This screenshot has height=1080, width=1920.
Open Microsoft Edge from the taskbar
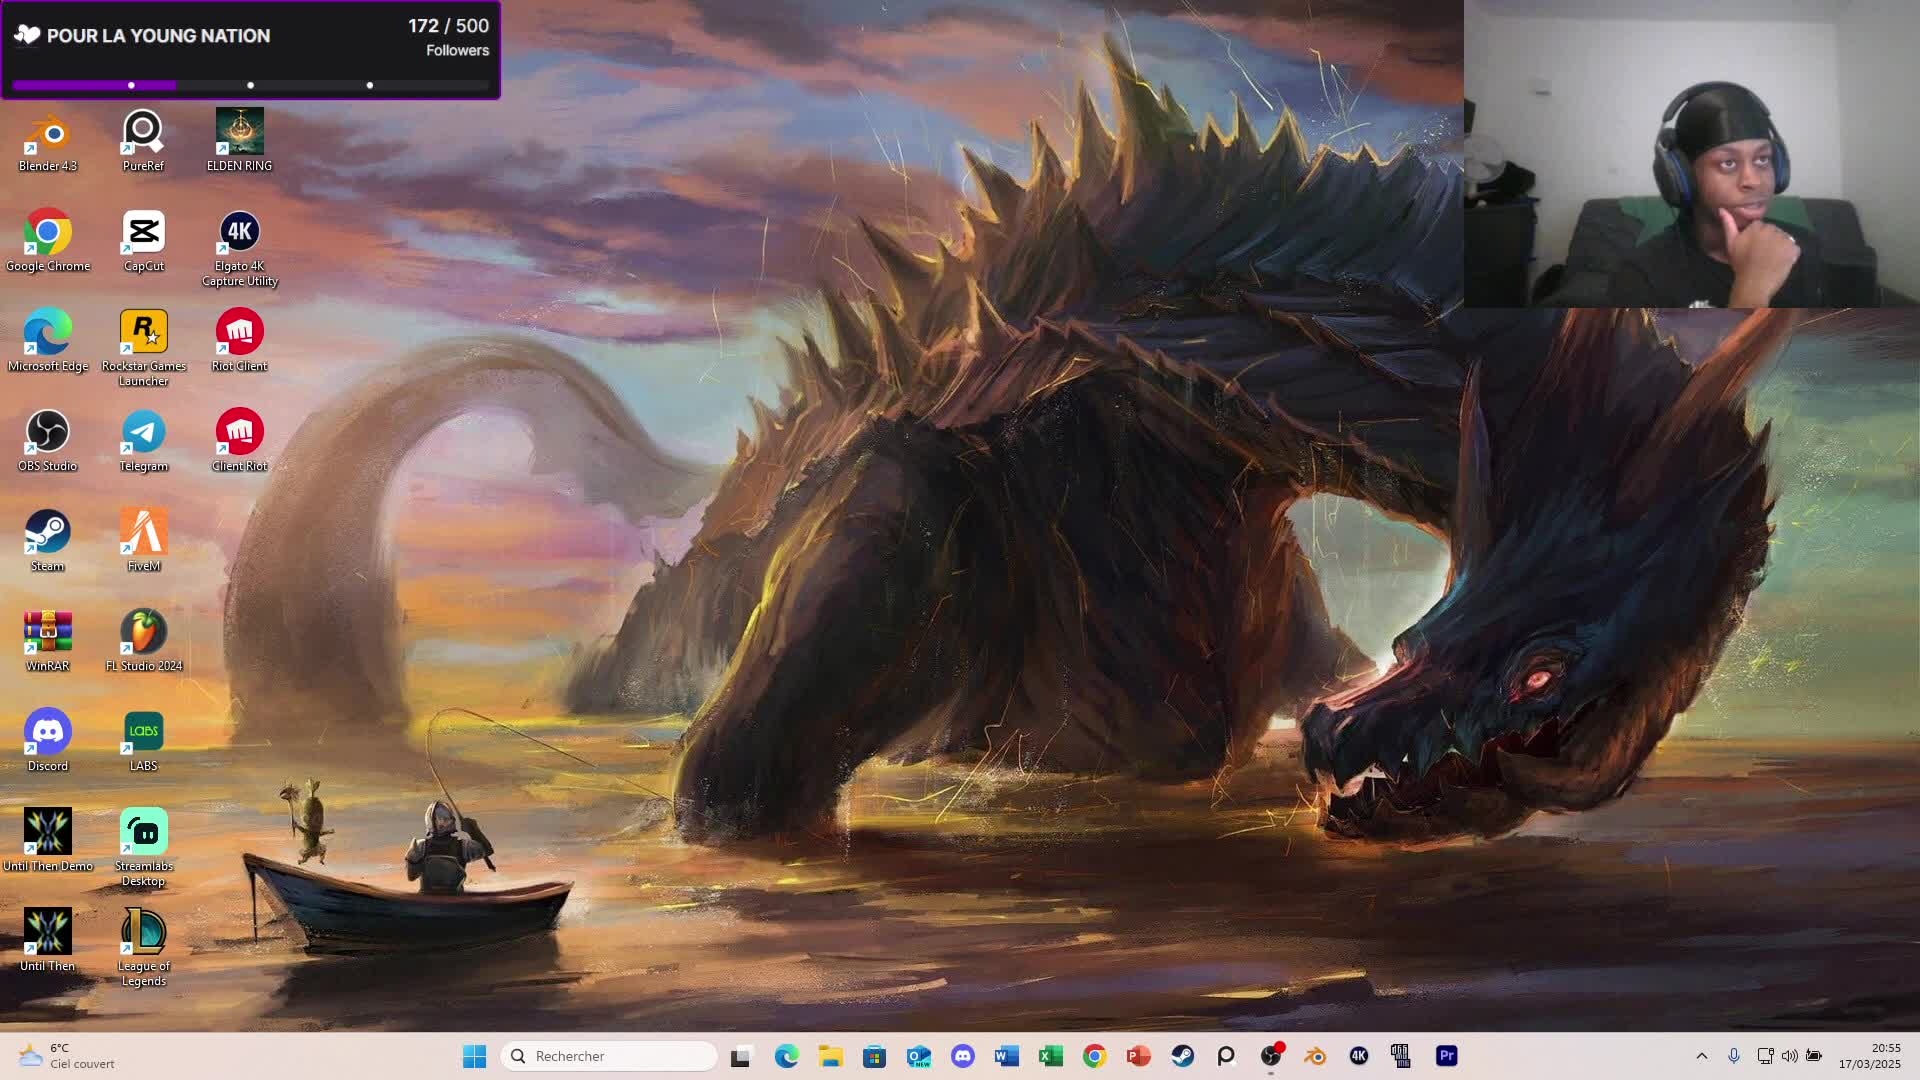tap(786, 1056)
